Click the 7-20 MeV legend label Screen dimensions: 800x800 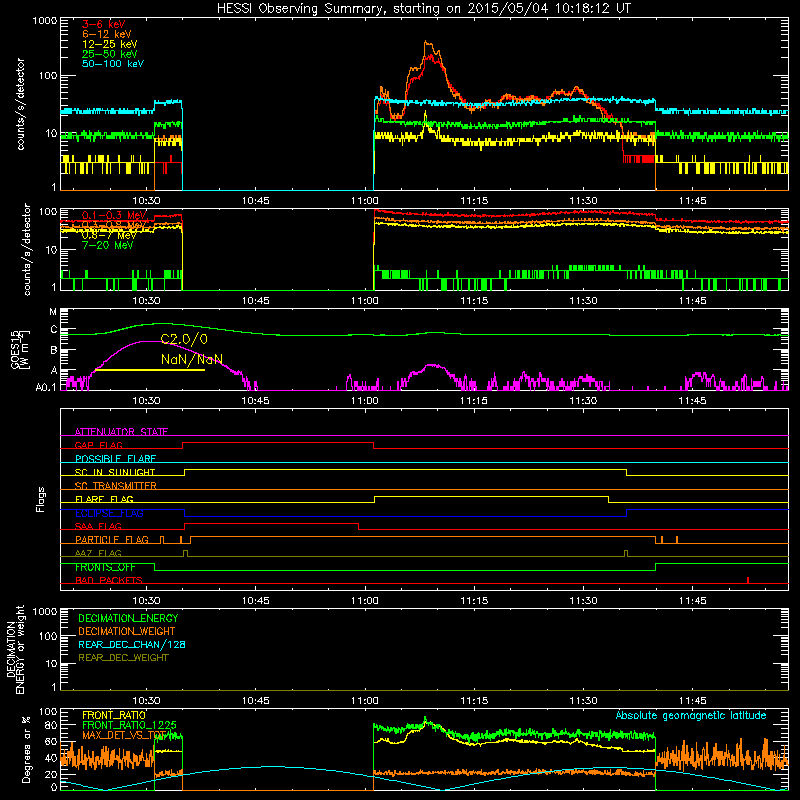(108, 245)
